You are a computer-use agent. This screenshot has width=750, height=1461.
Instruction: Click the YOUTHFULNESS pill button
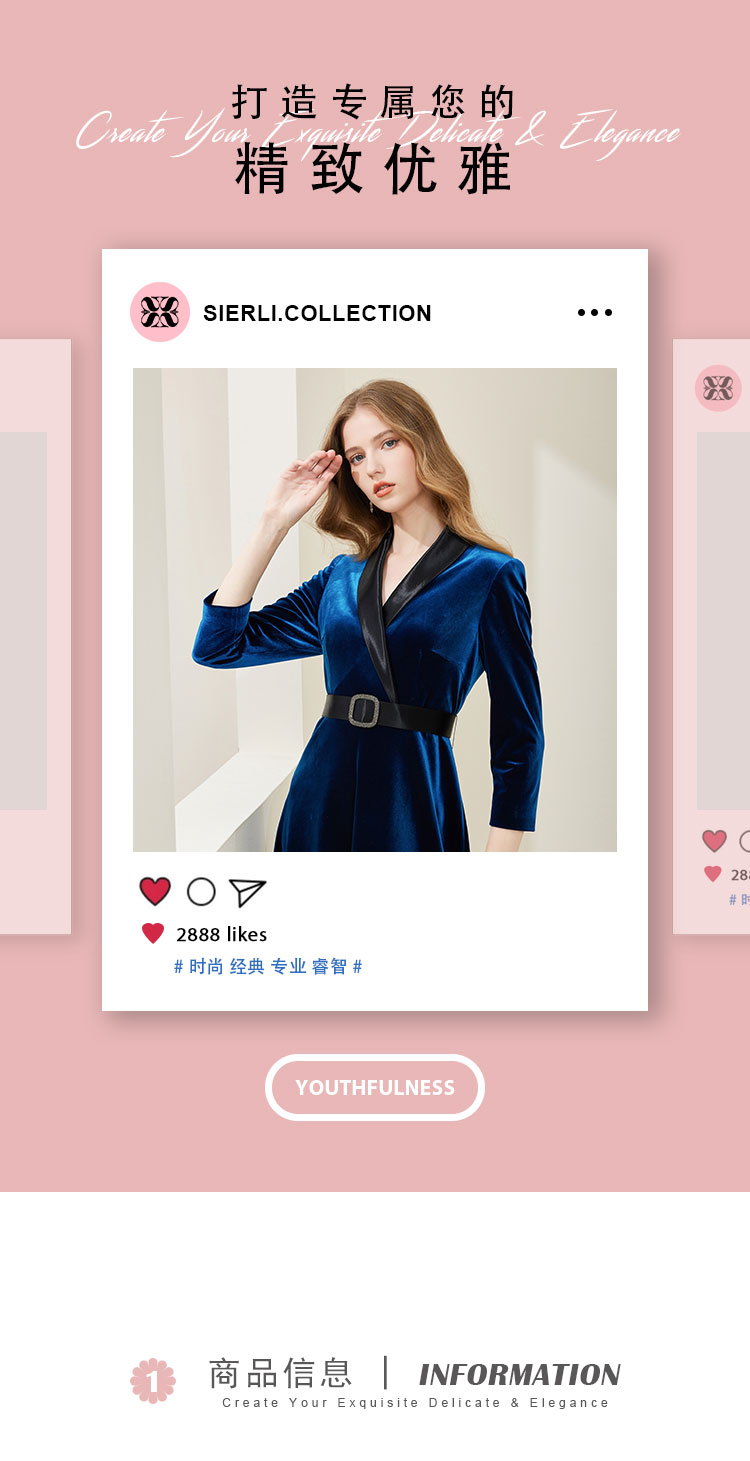(375, 1087)
